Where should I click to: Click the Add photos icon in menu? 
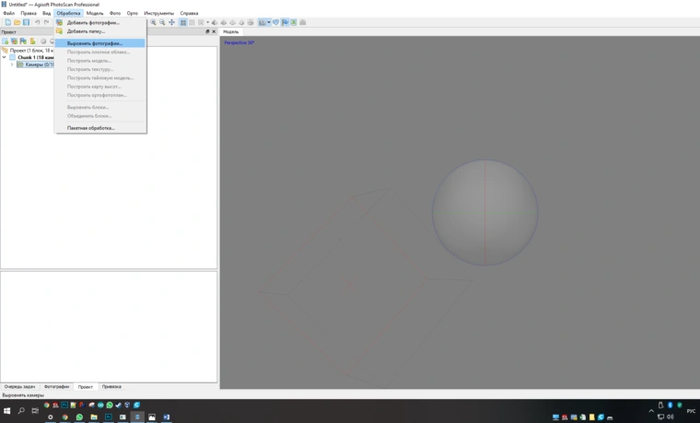point(60,22)
